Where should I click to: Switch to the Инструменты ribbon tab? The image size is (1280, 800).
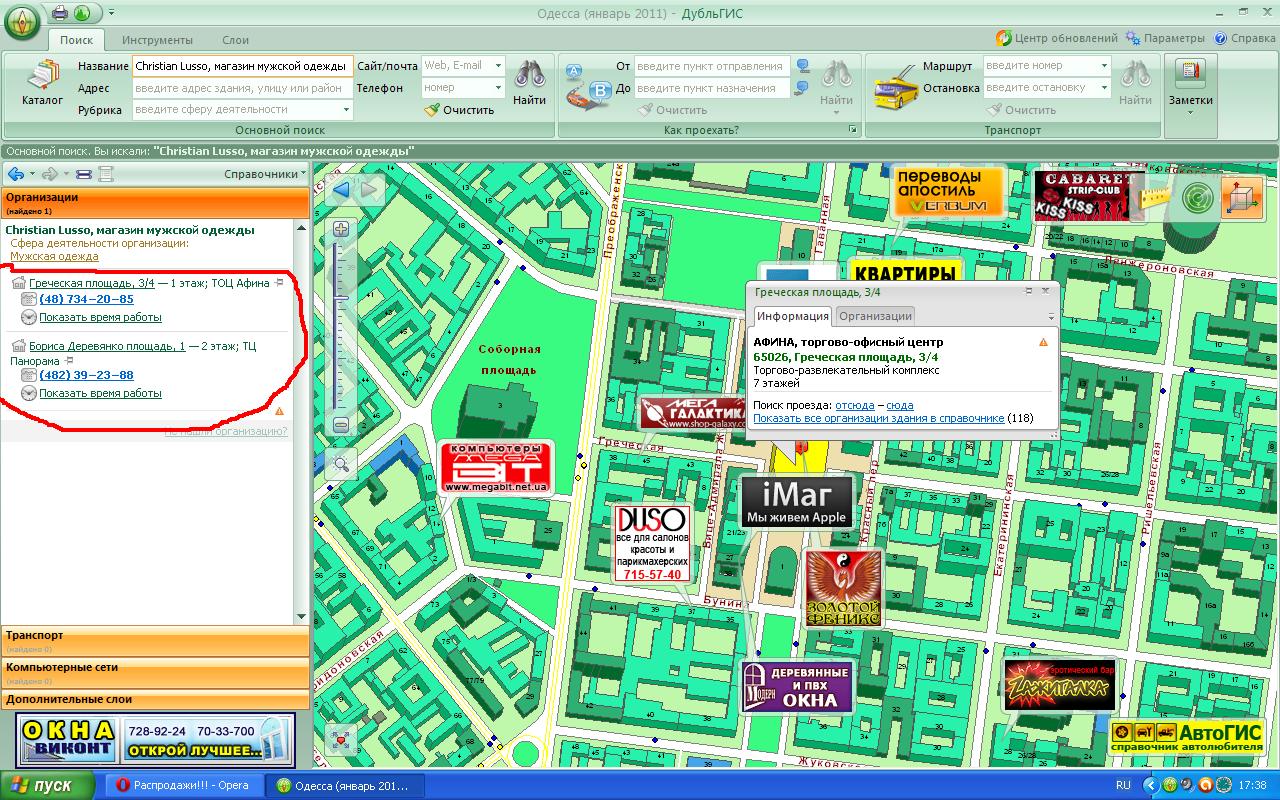coord(157,40)
